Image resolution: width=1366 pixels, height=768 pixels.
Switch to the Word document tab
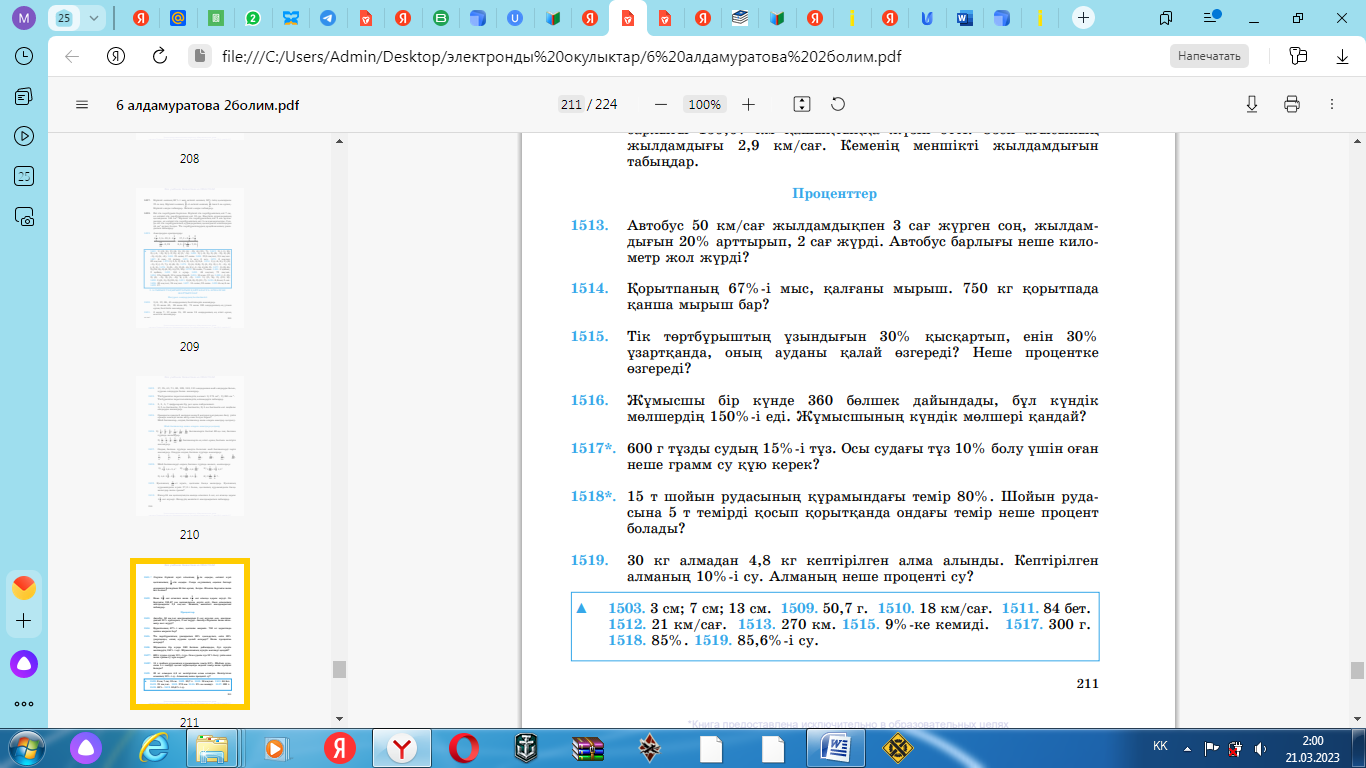click(x=965, y=18)
